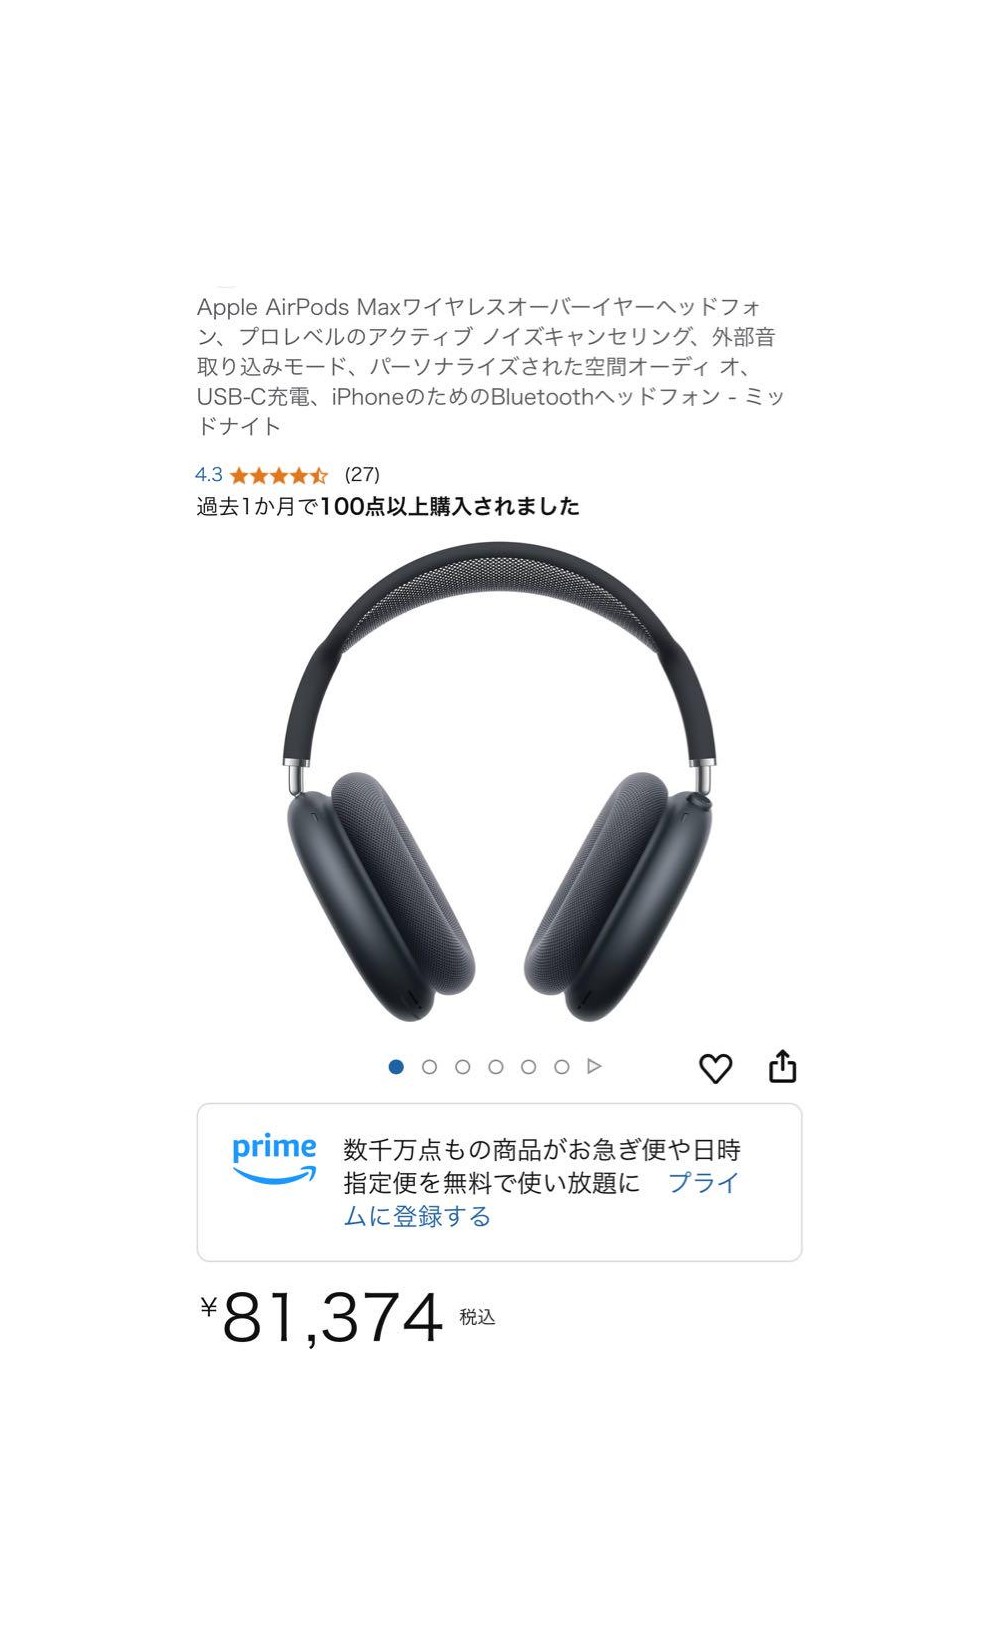Tap the heart wishlist icon
This screenshot has height=1651, width=1000.
[x=715, y=1068]
